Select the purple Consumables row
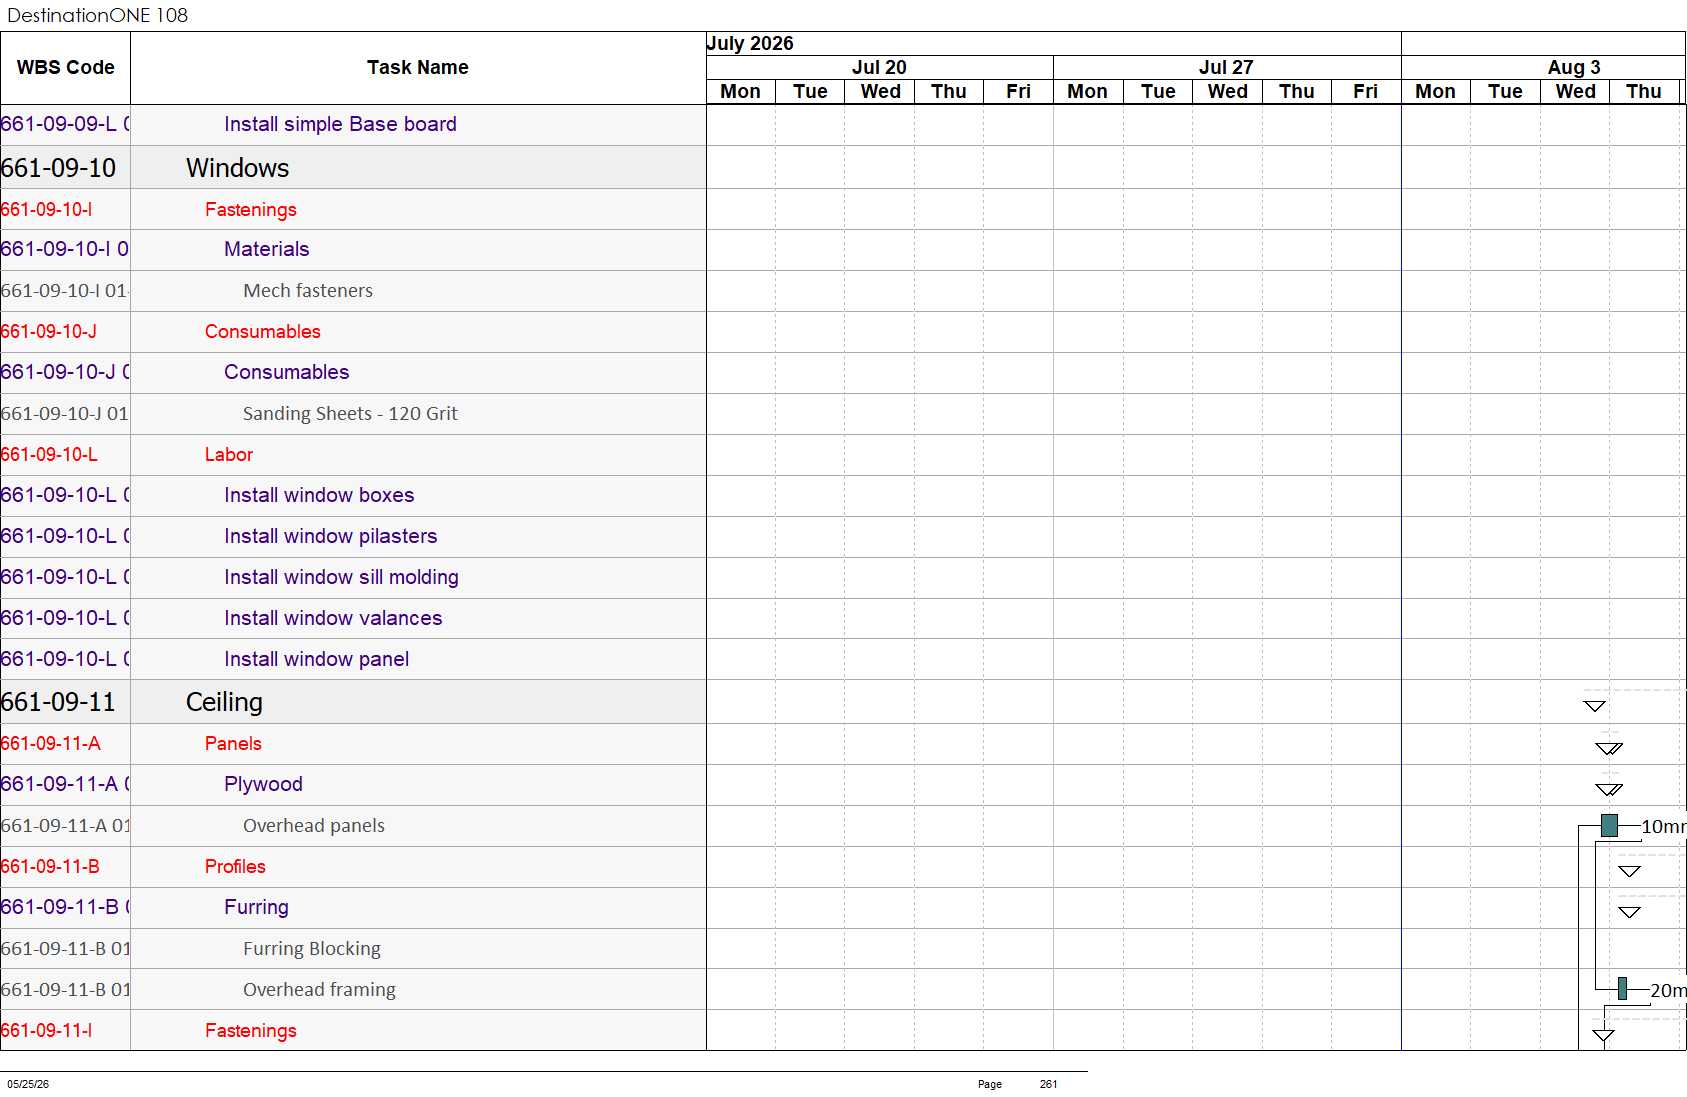This screenshot has height=1097, width=1687. tap(353, 372)
